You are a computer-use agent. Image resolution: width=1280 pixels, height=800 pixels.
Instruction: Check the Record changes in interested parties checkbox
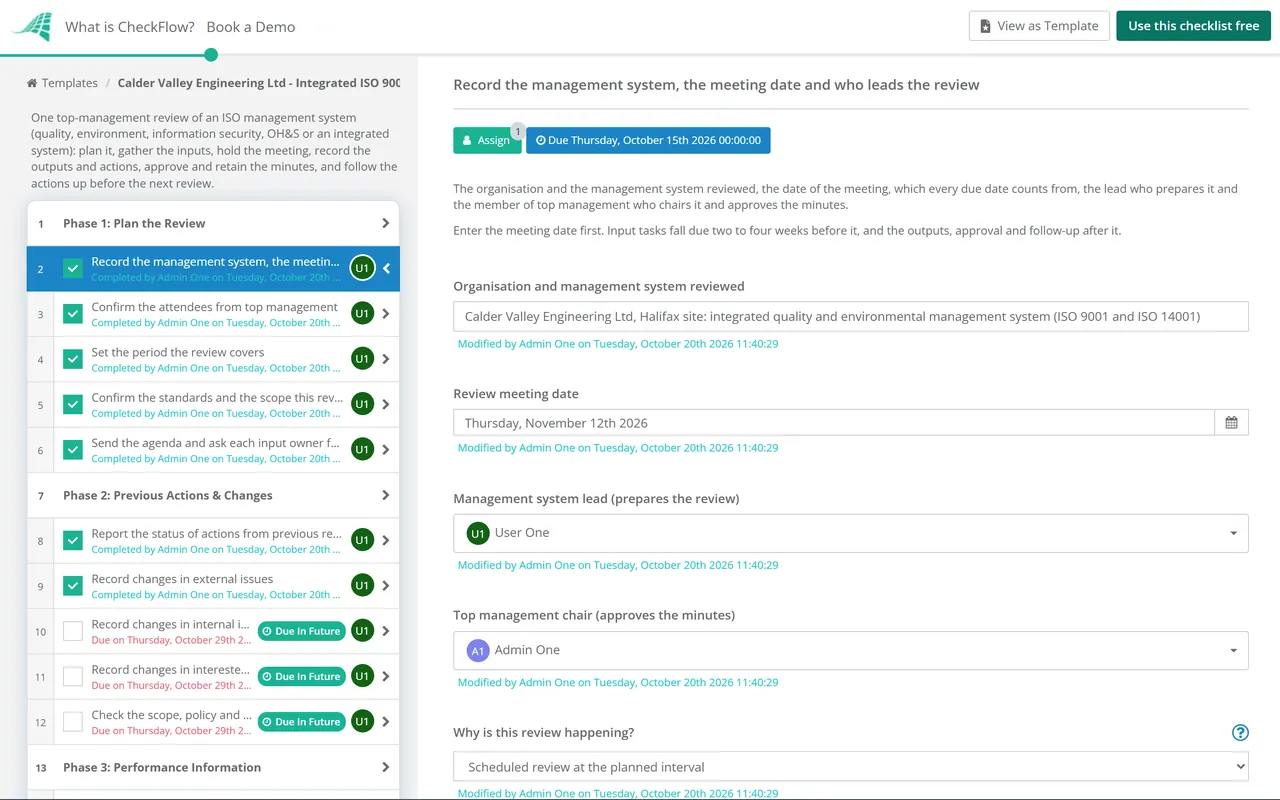coord(73,677)
